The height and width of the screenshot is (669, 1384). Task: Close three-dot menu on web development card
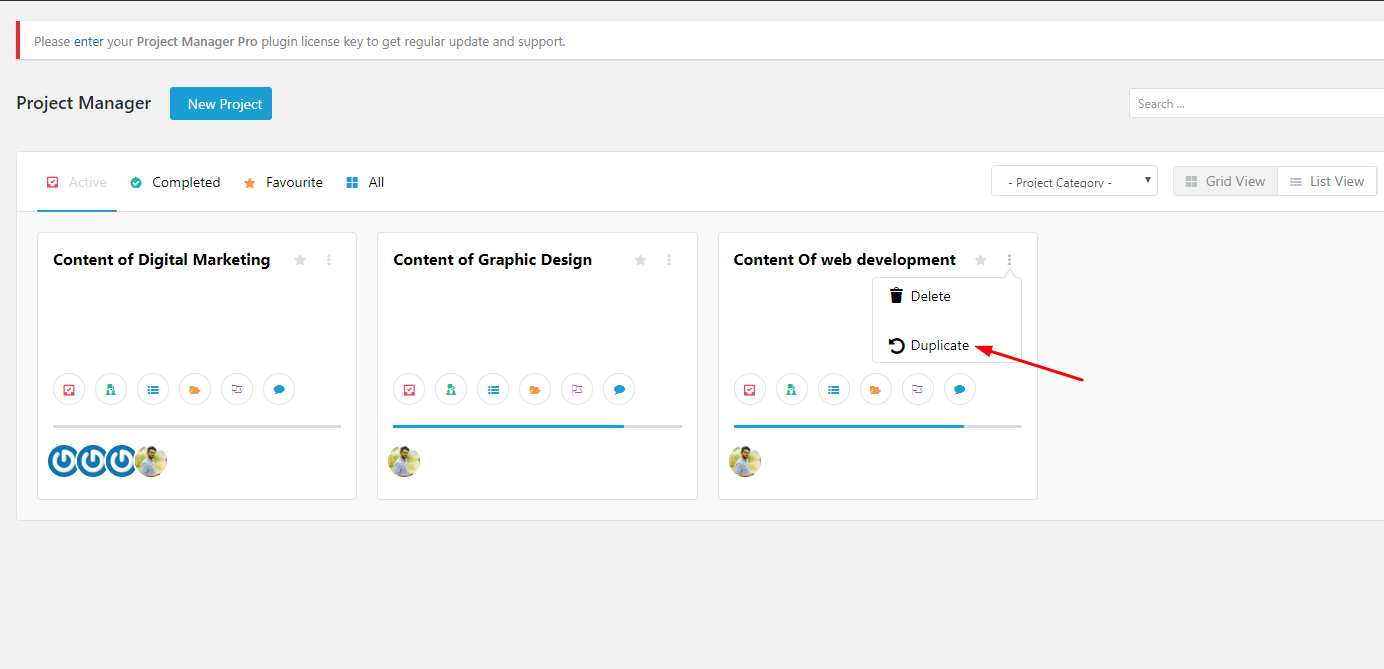click(x=1010, y=260)
